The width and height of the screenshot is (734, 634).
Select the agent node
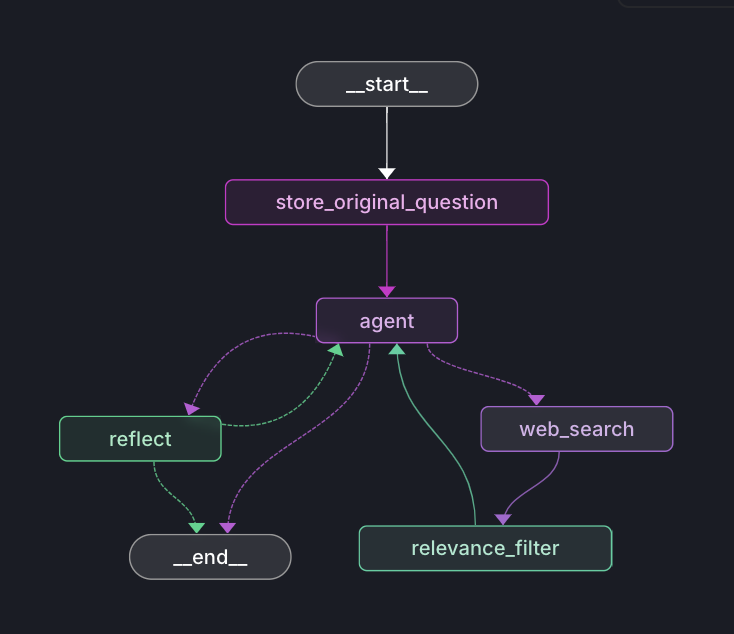click(387, 321)
